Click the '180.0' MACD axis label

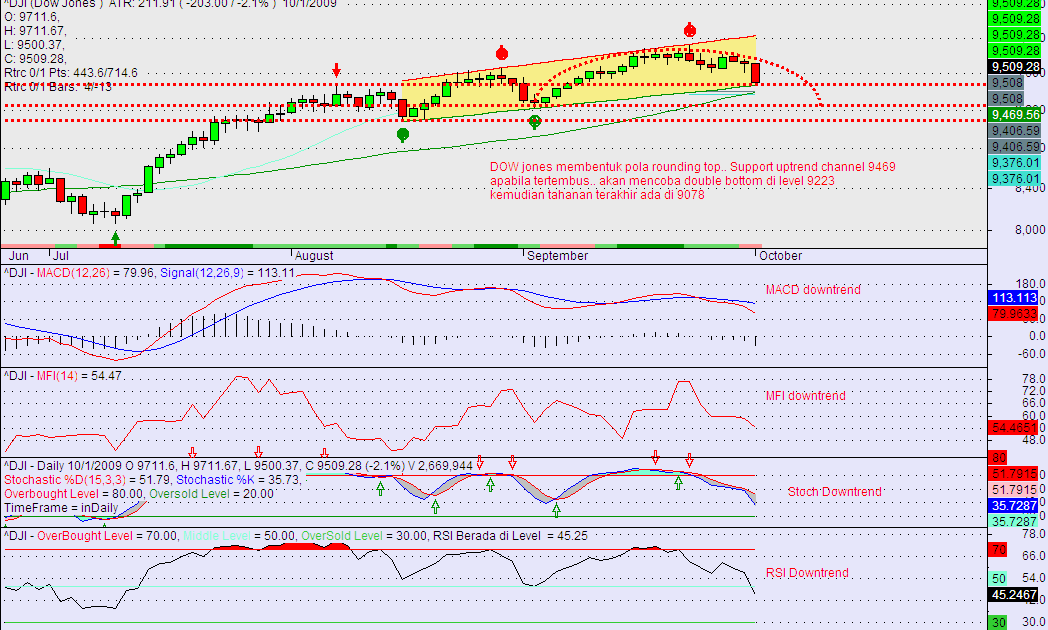1030,284
